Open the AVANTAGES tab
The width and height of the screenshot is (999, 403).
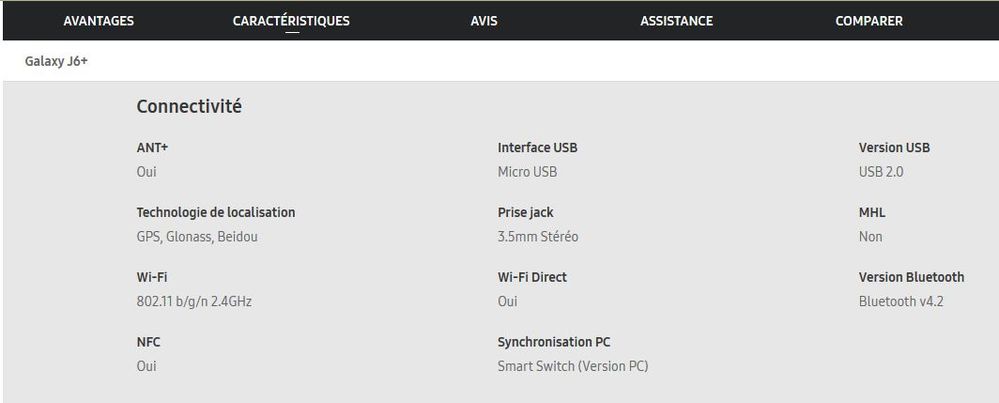click(98, 21)
